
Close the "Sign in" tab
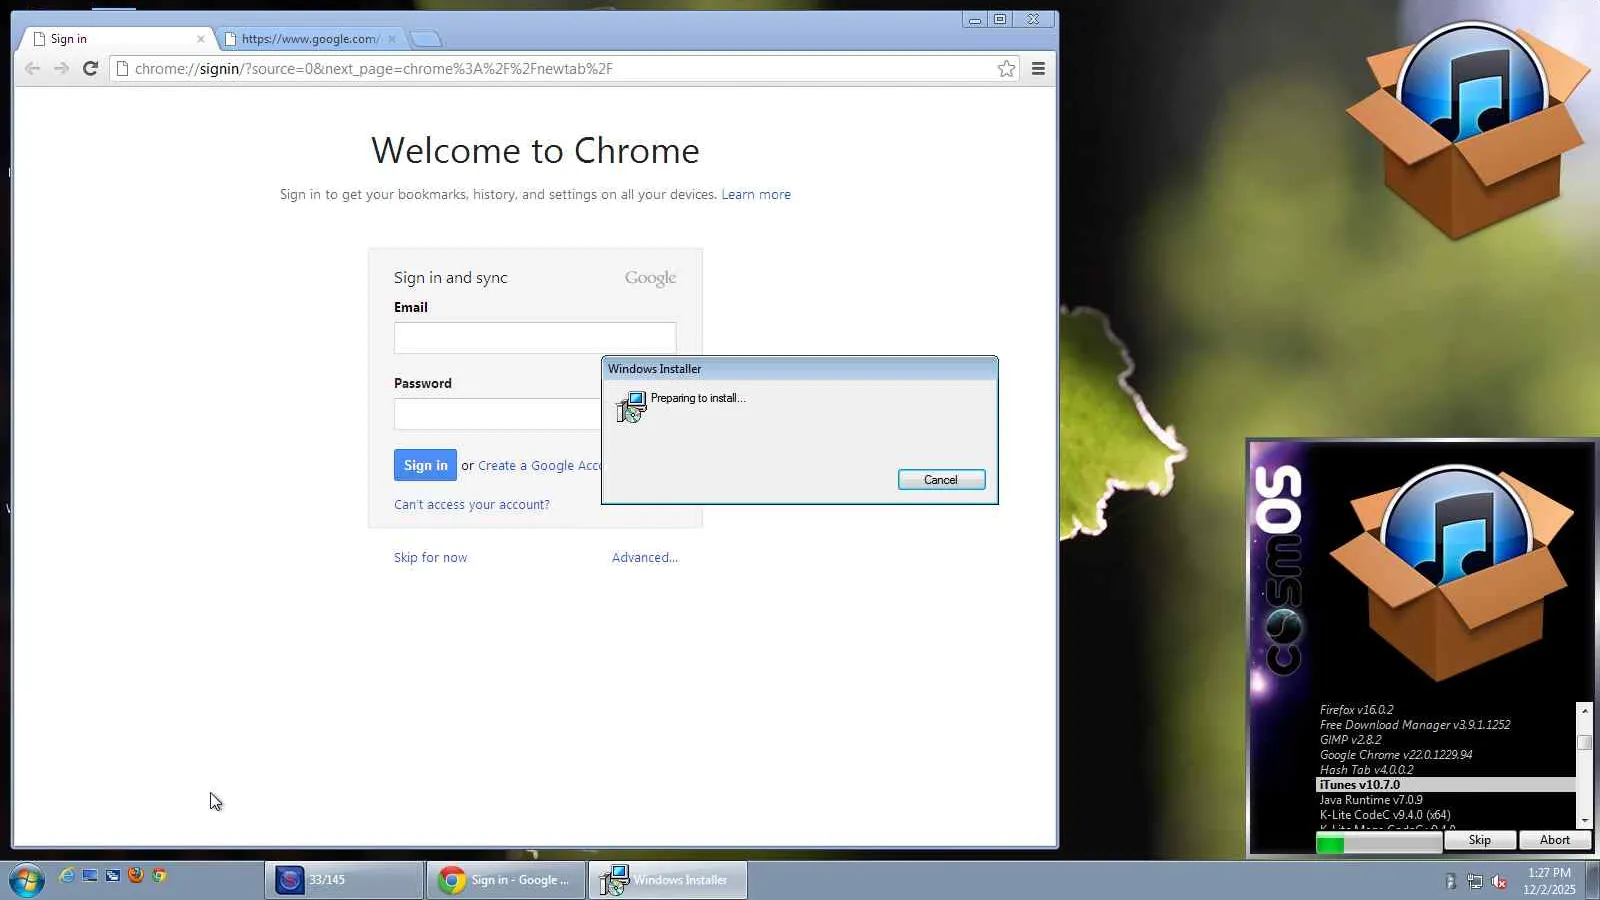[201, 39]
